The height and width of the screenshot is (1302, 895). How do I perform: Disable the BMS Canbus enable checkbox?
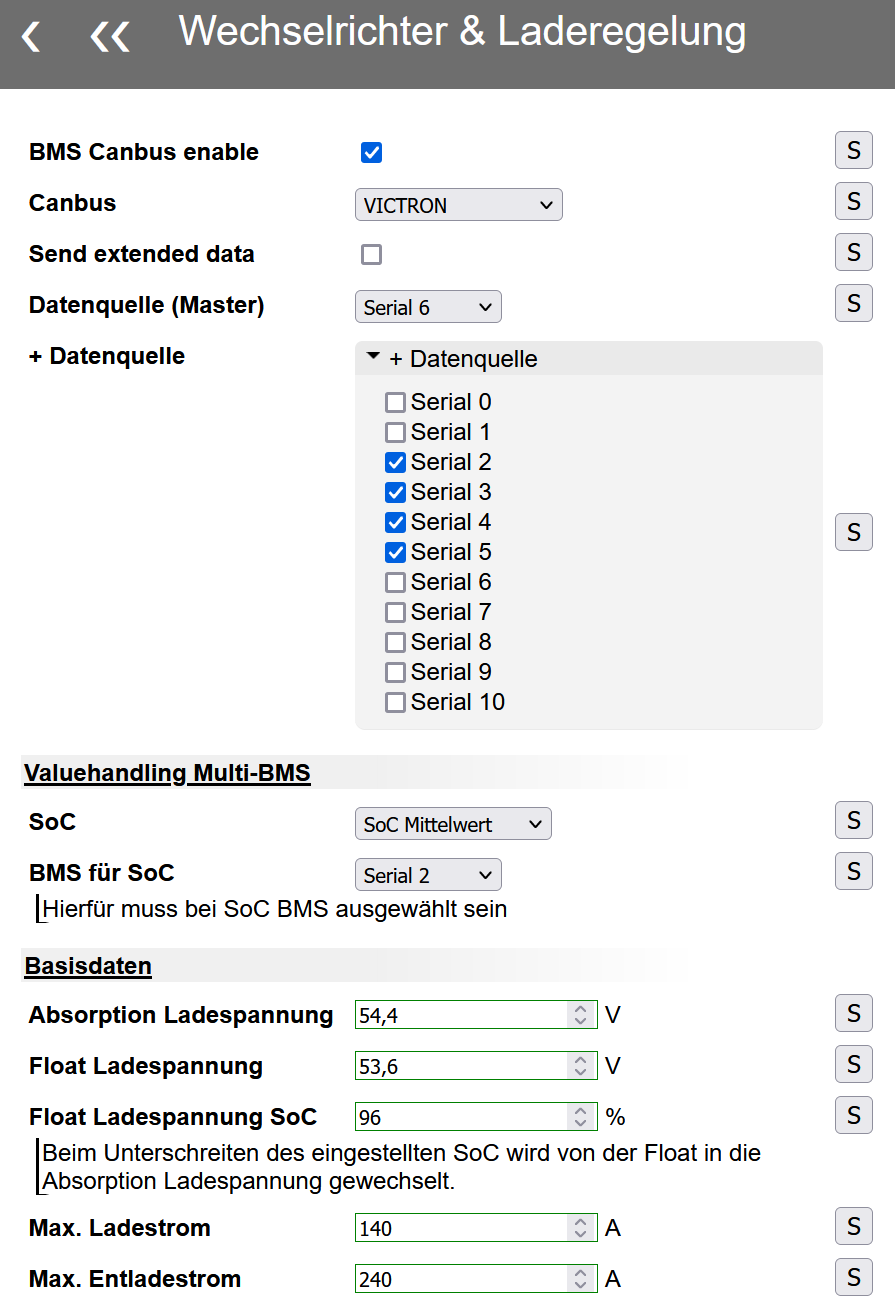[x=372, y=153]
